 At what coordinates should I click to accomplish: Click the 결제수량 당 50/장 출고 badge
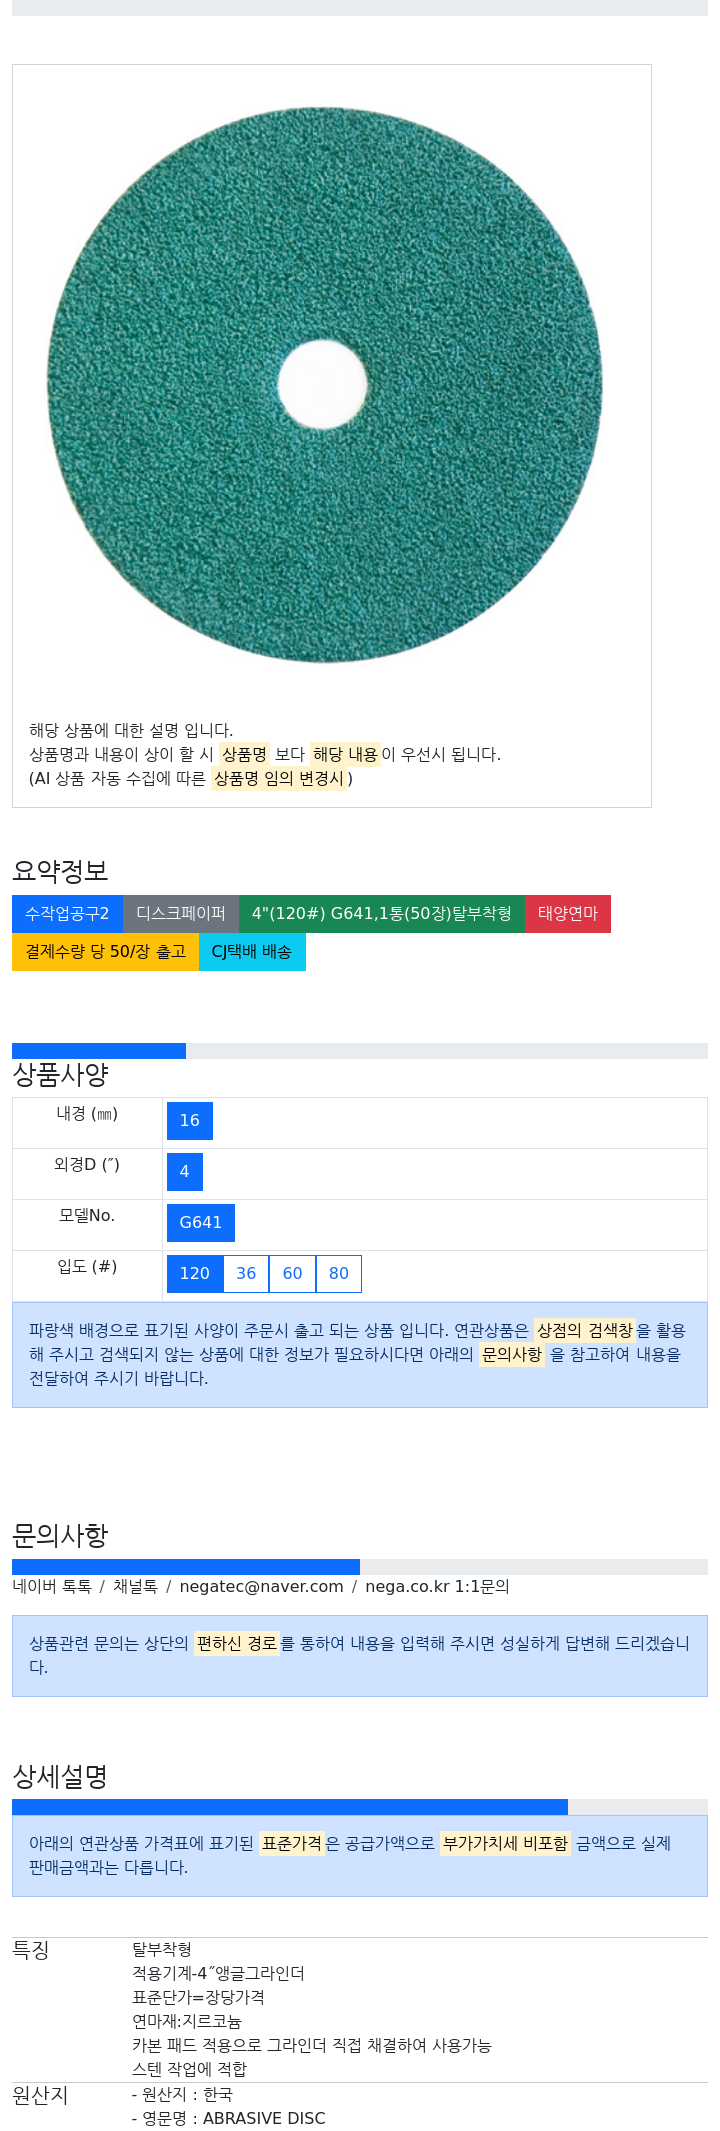[106, 952]
